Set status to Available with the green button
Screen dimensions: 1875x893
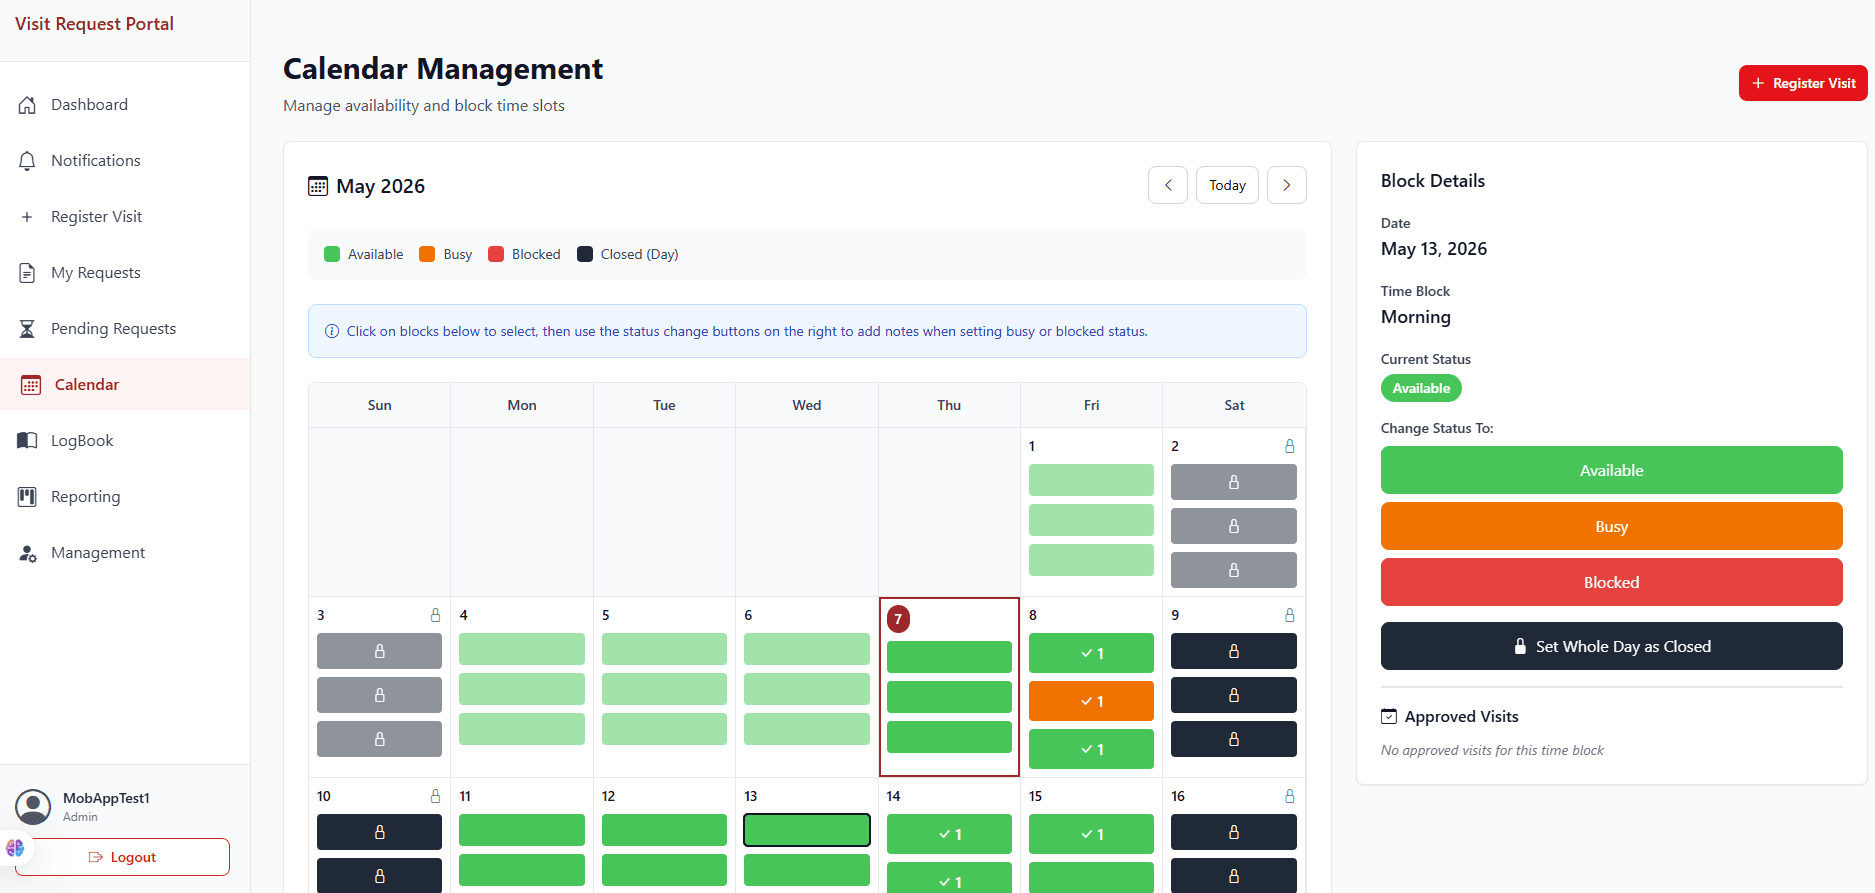click(1612, 470)
